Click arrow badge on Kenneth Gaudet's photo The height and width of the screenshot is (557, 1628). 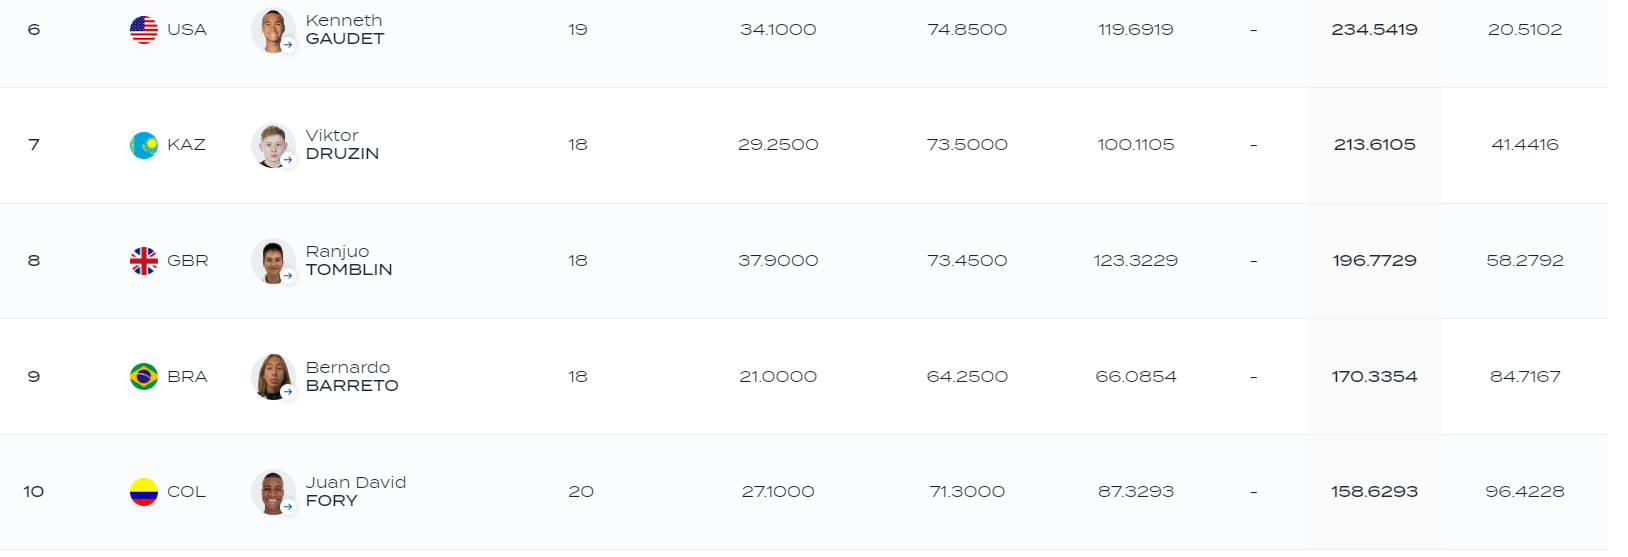(288, 45)
